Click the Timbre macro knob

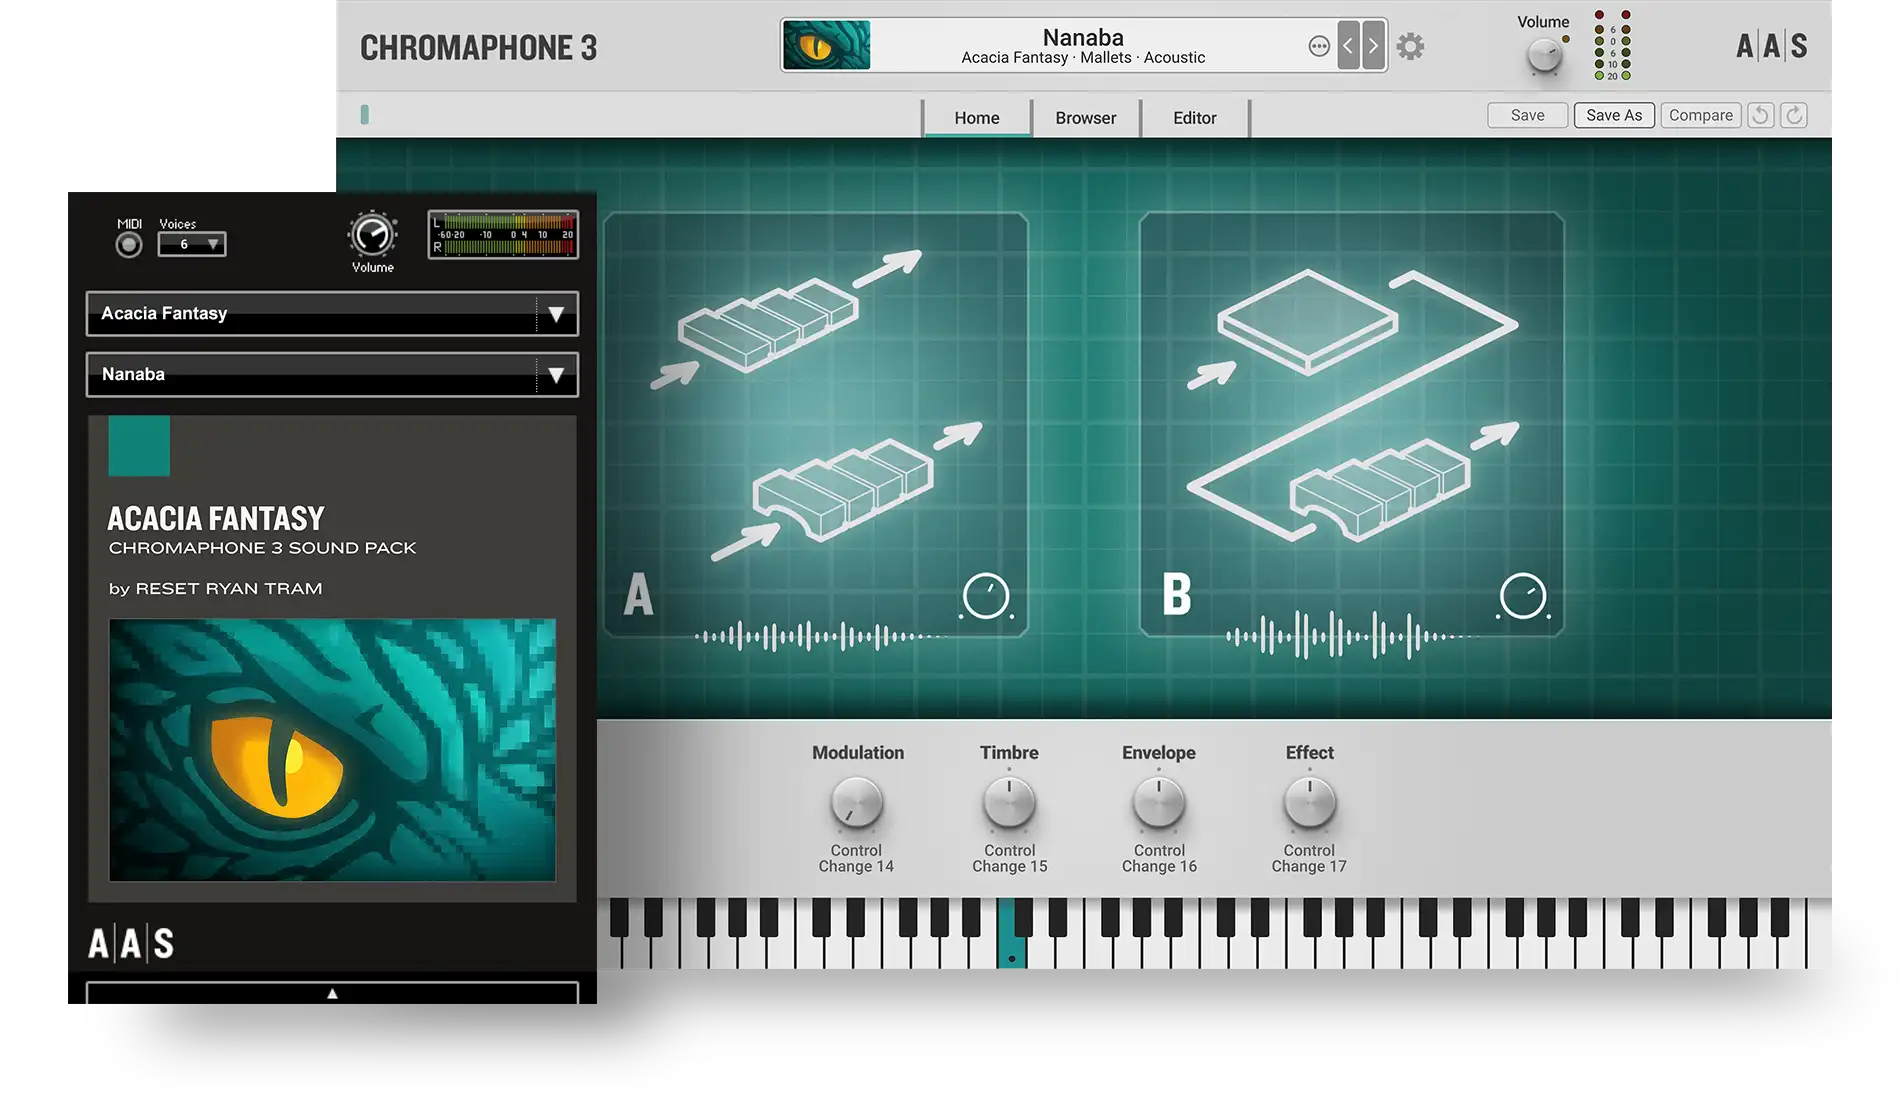coord(1009,803)
